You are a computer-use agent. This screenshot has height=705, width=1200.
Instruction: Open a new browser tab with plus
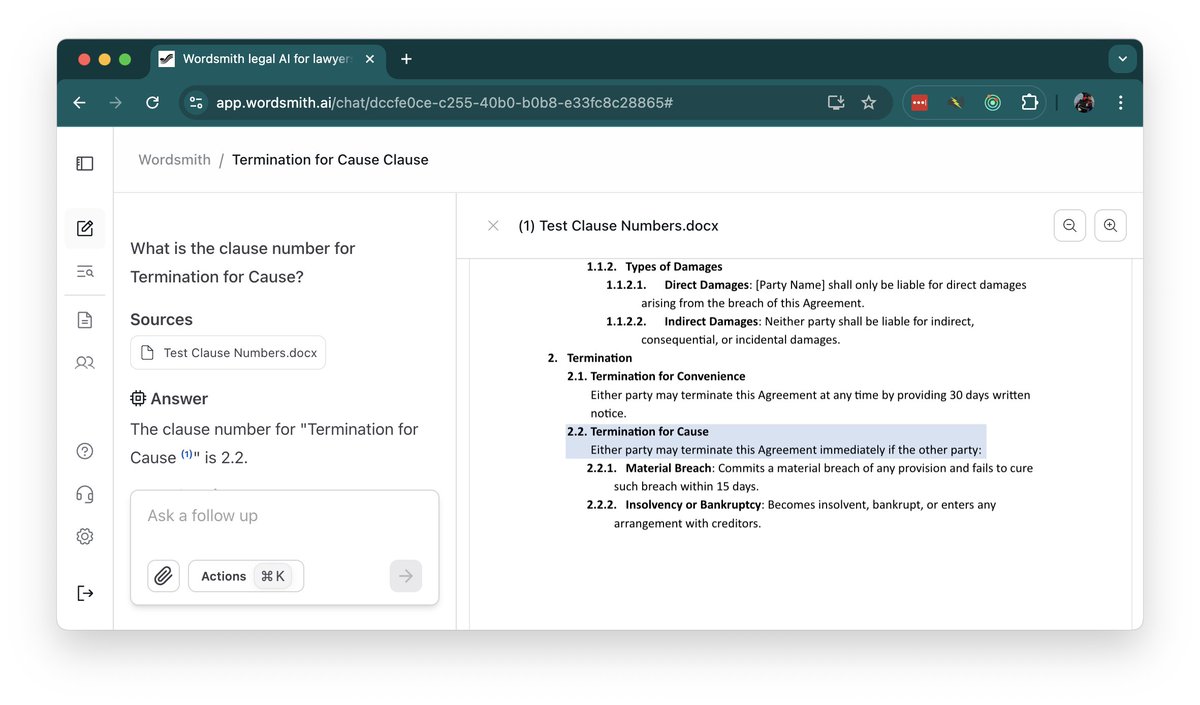pos(406,59)
